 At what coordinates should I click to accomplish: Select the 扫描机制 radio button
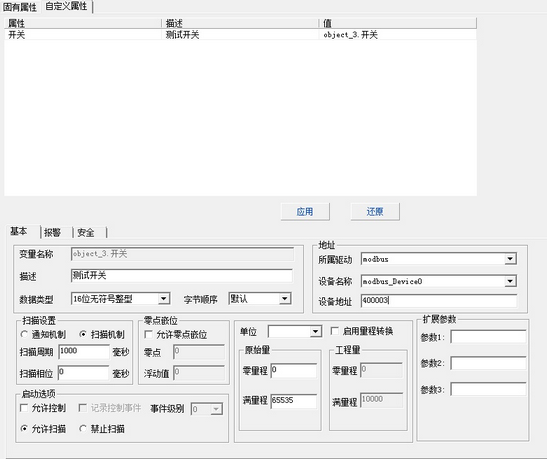point(83,334)
